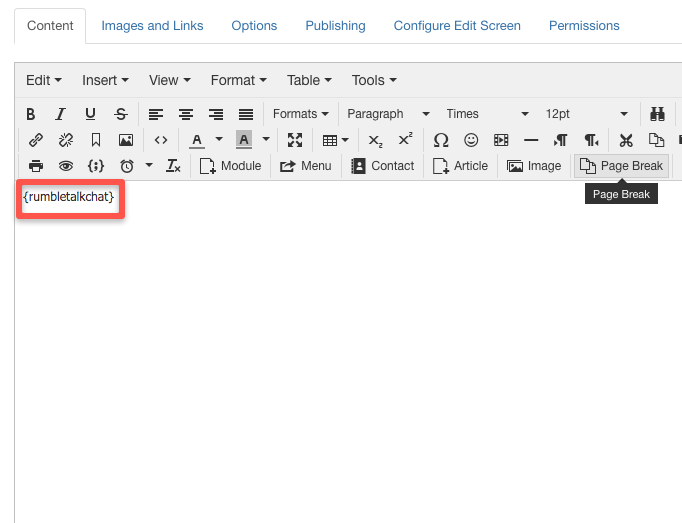Click the fullscreen expand icon
Screen dimensions: 682x523
coord(294,140)
